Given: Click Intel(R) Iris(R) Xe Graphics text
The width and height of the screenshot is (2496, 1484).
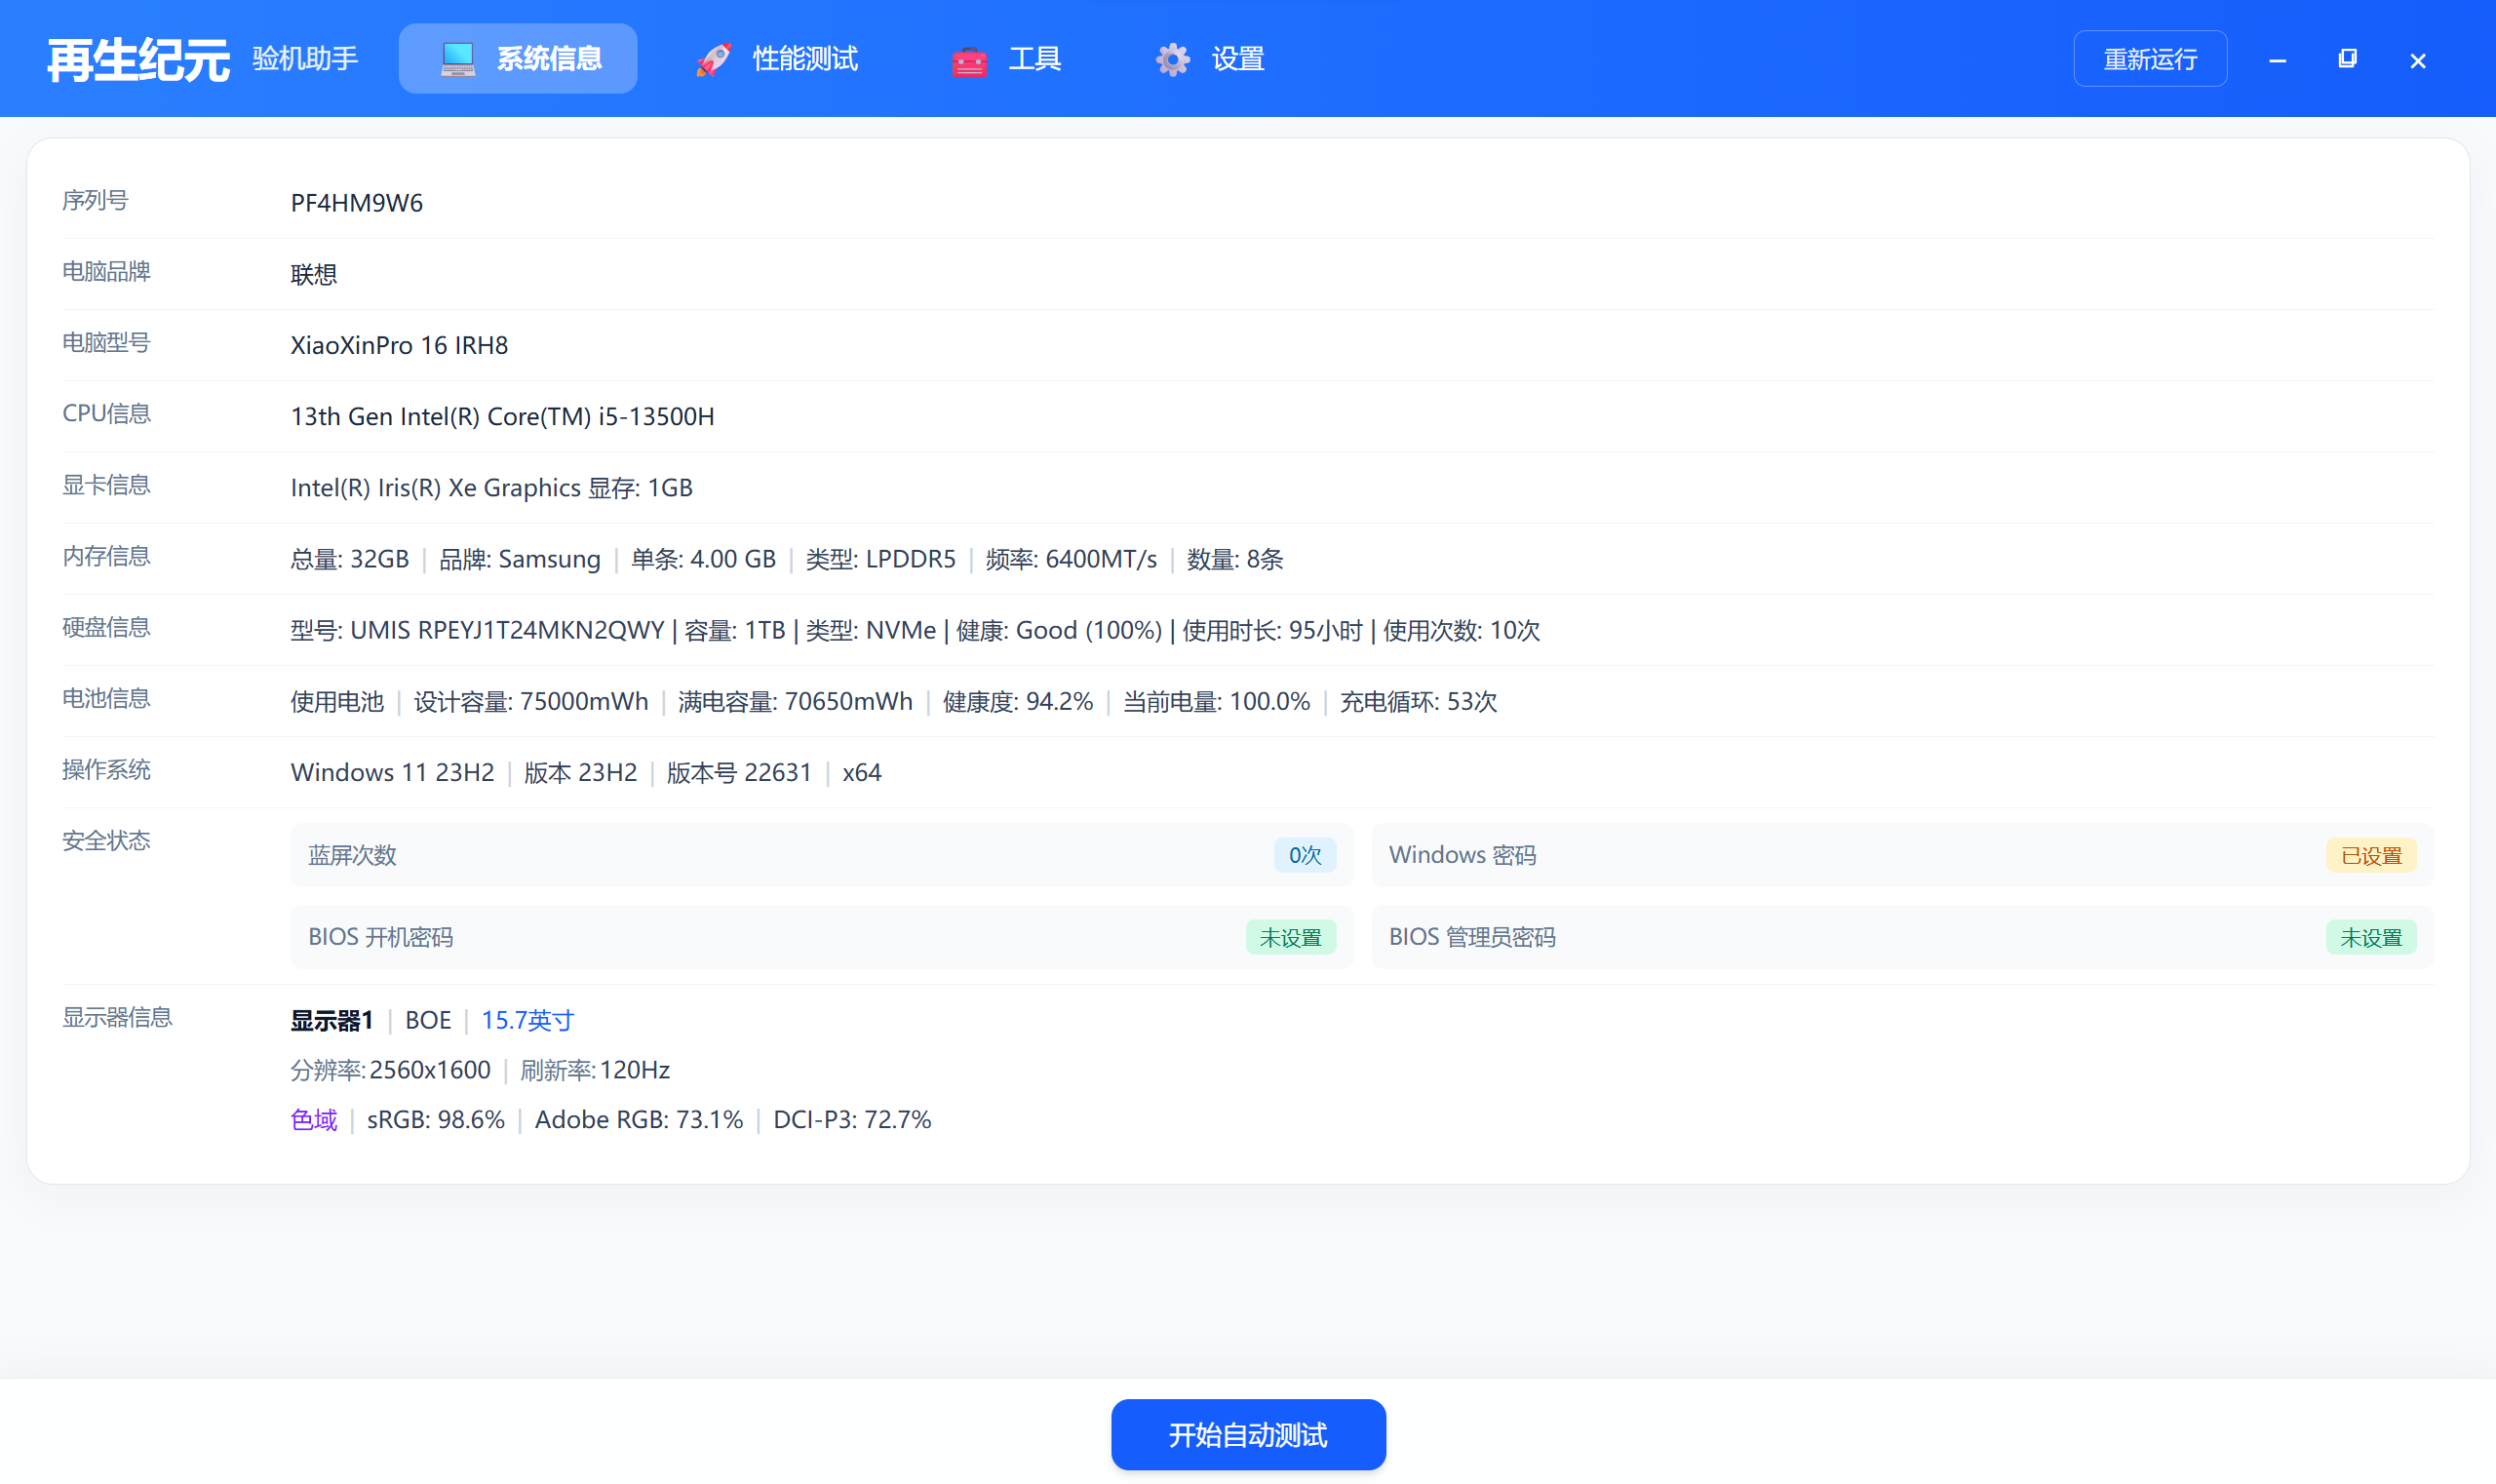Looking at the screenshot, I should coord(435,487).
